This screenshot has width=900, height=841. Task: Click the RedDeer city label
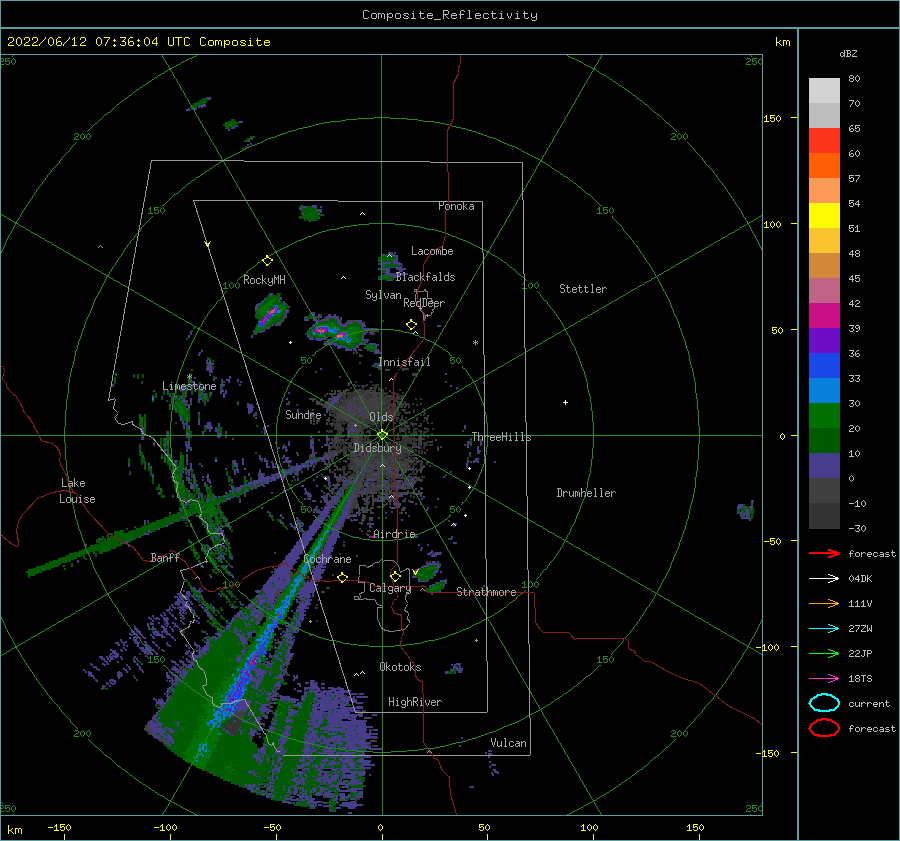pyautogui.click(x=424, y=303)
